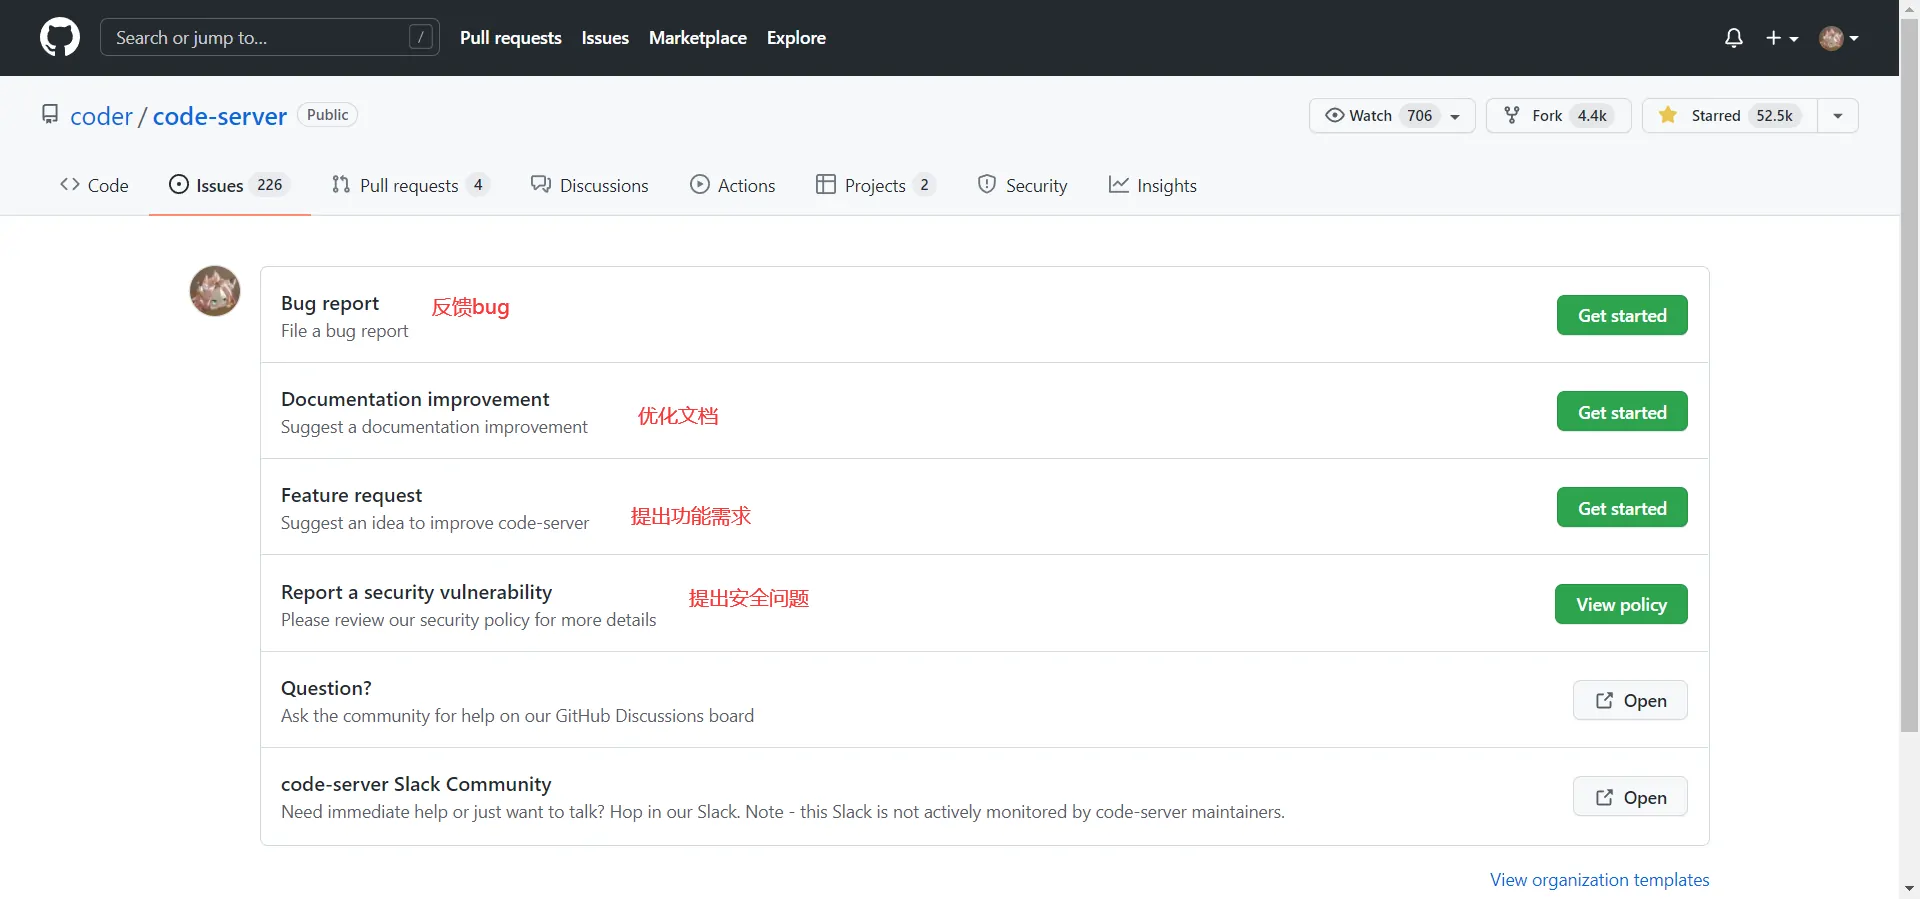Switch to the Issues tab
The width and height of the screenshot is (1920, 899).
pyautogui.click(x=230, y=185)
